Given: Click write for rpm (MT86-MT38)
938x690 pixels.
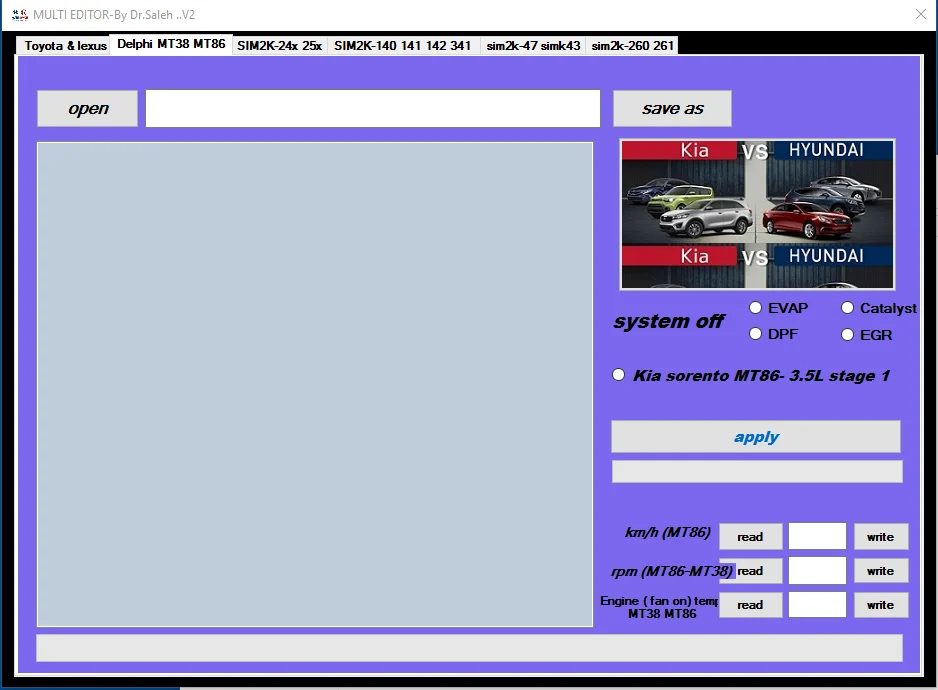Looking at the screenshot, I should click(881, 570).
